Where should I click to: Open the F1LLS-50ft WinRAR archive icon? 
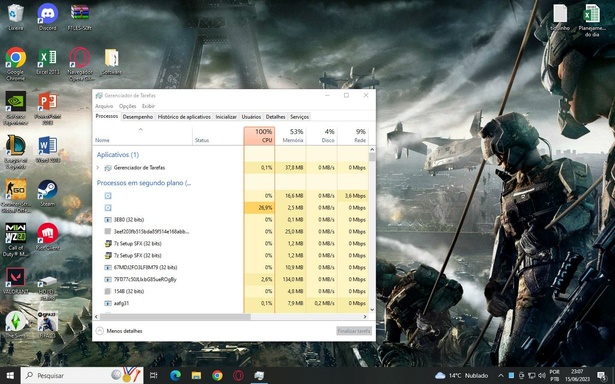(80, 17)
